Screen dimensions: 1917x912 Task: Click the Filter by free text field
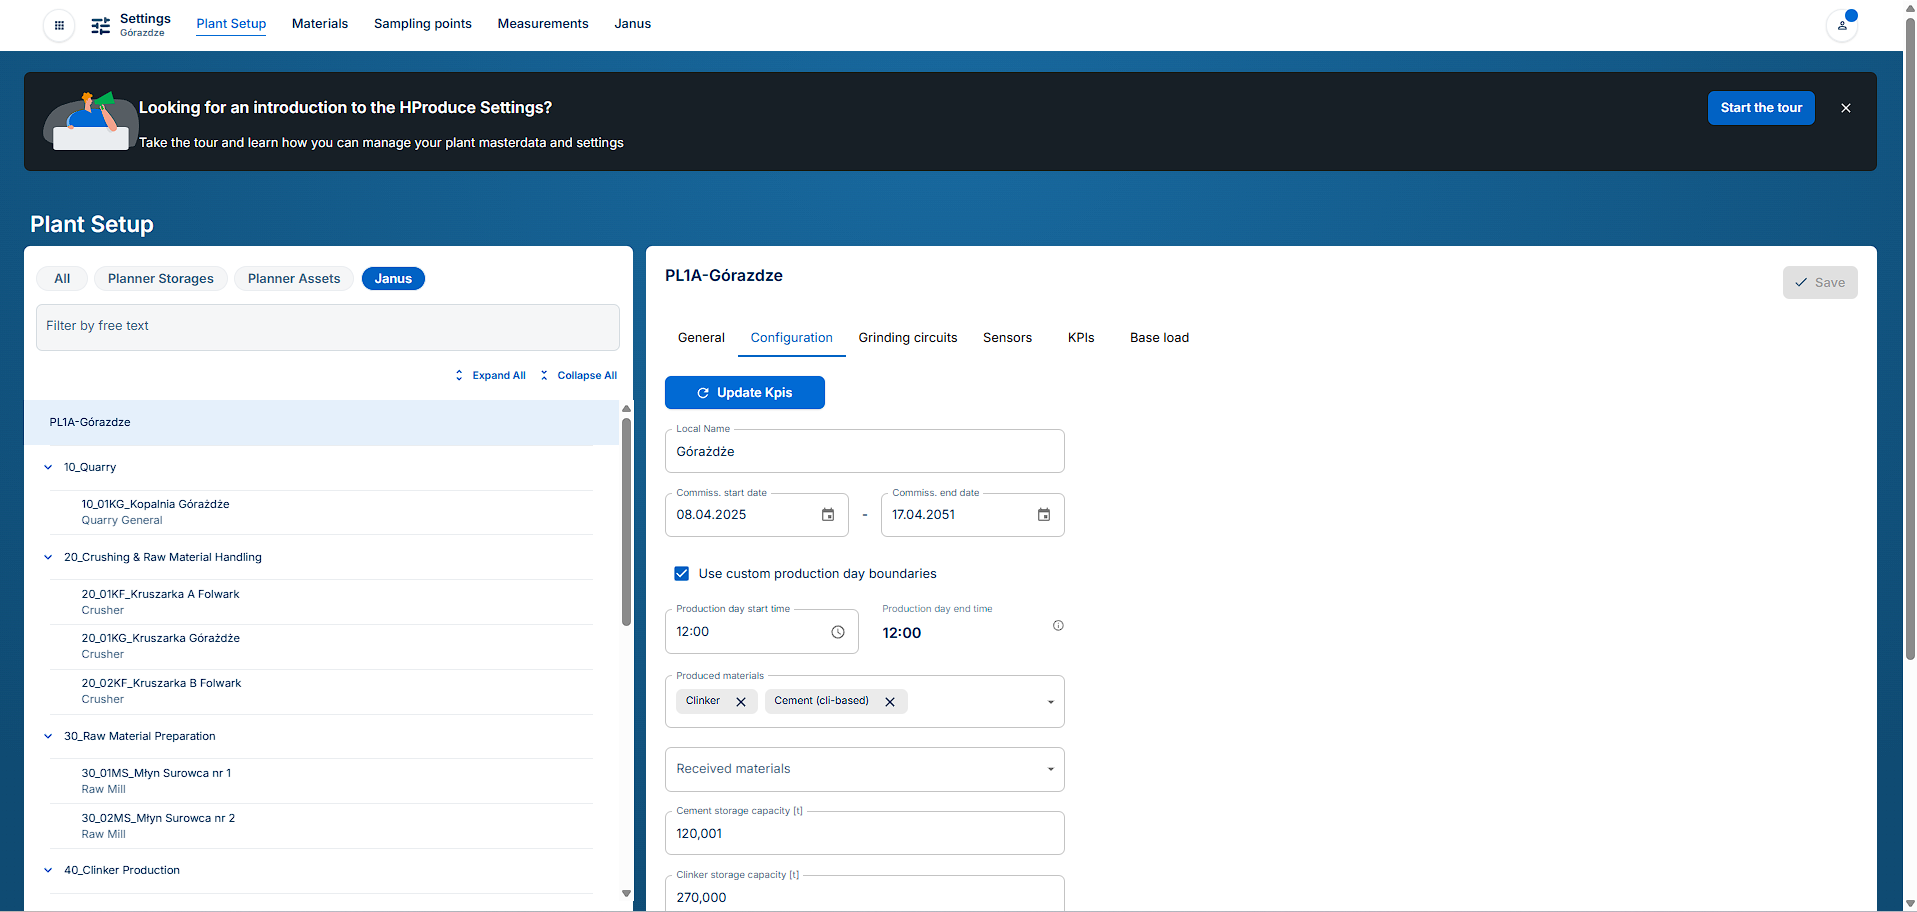pos(328,327)
